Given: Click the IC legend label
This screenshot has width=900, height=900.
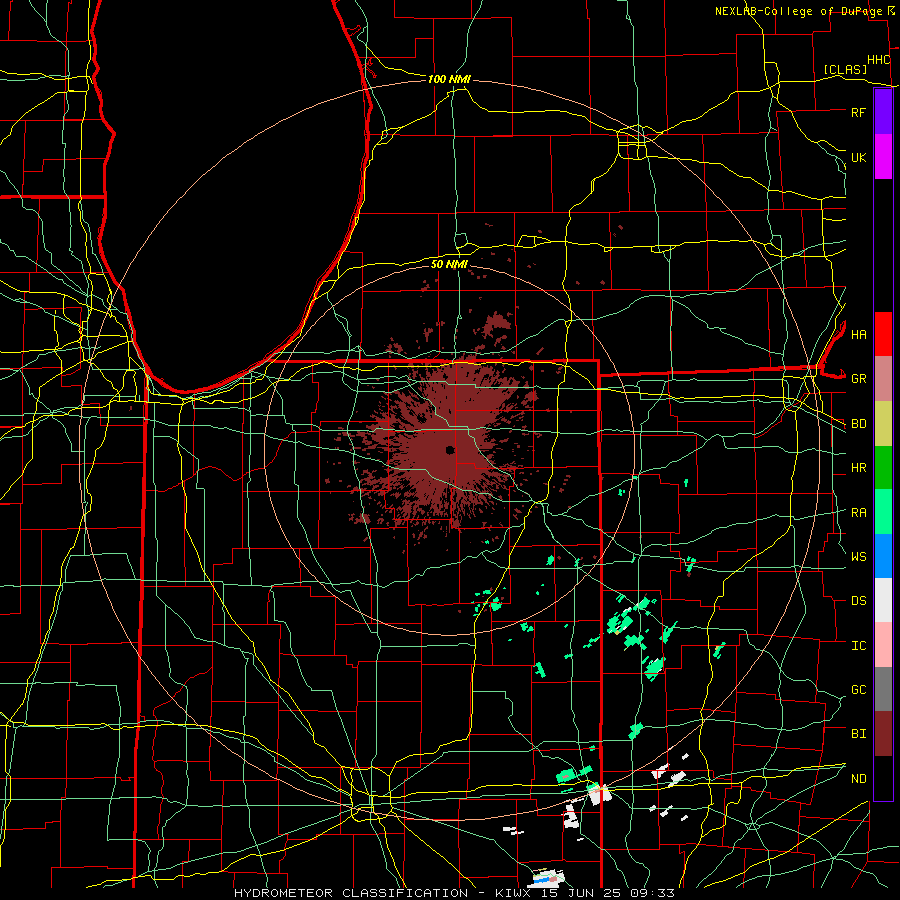Looking at the screenshot, I should pos(858,646).
